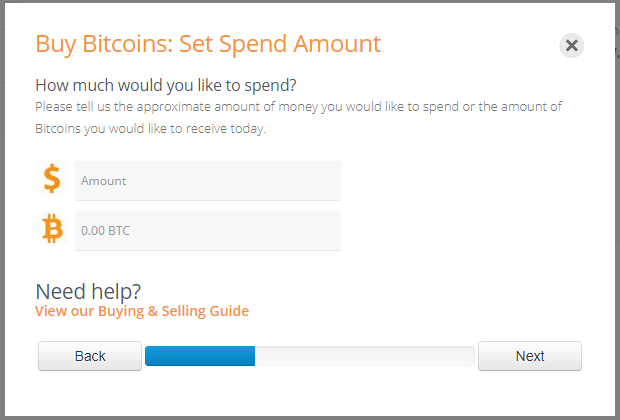
Task: Click the dimmed page background behind the dialog
Action: click(x=2, y=210)
